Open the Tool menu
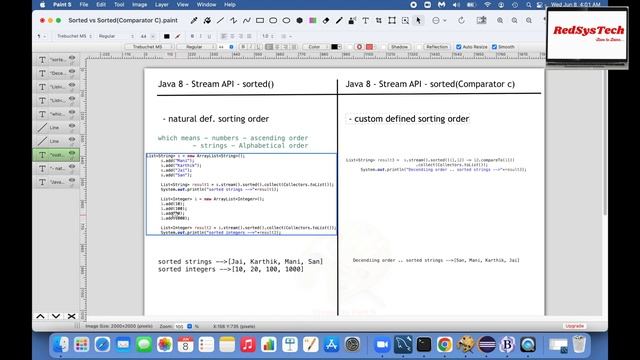 point(119,4)
